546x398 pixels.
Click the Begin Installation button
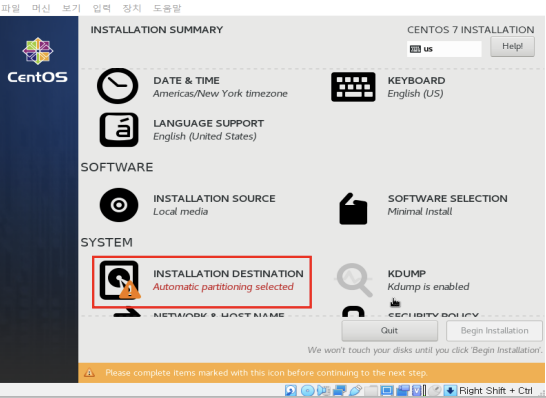(x=494, y=330)
